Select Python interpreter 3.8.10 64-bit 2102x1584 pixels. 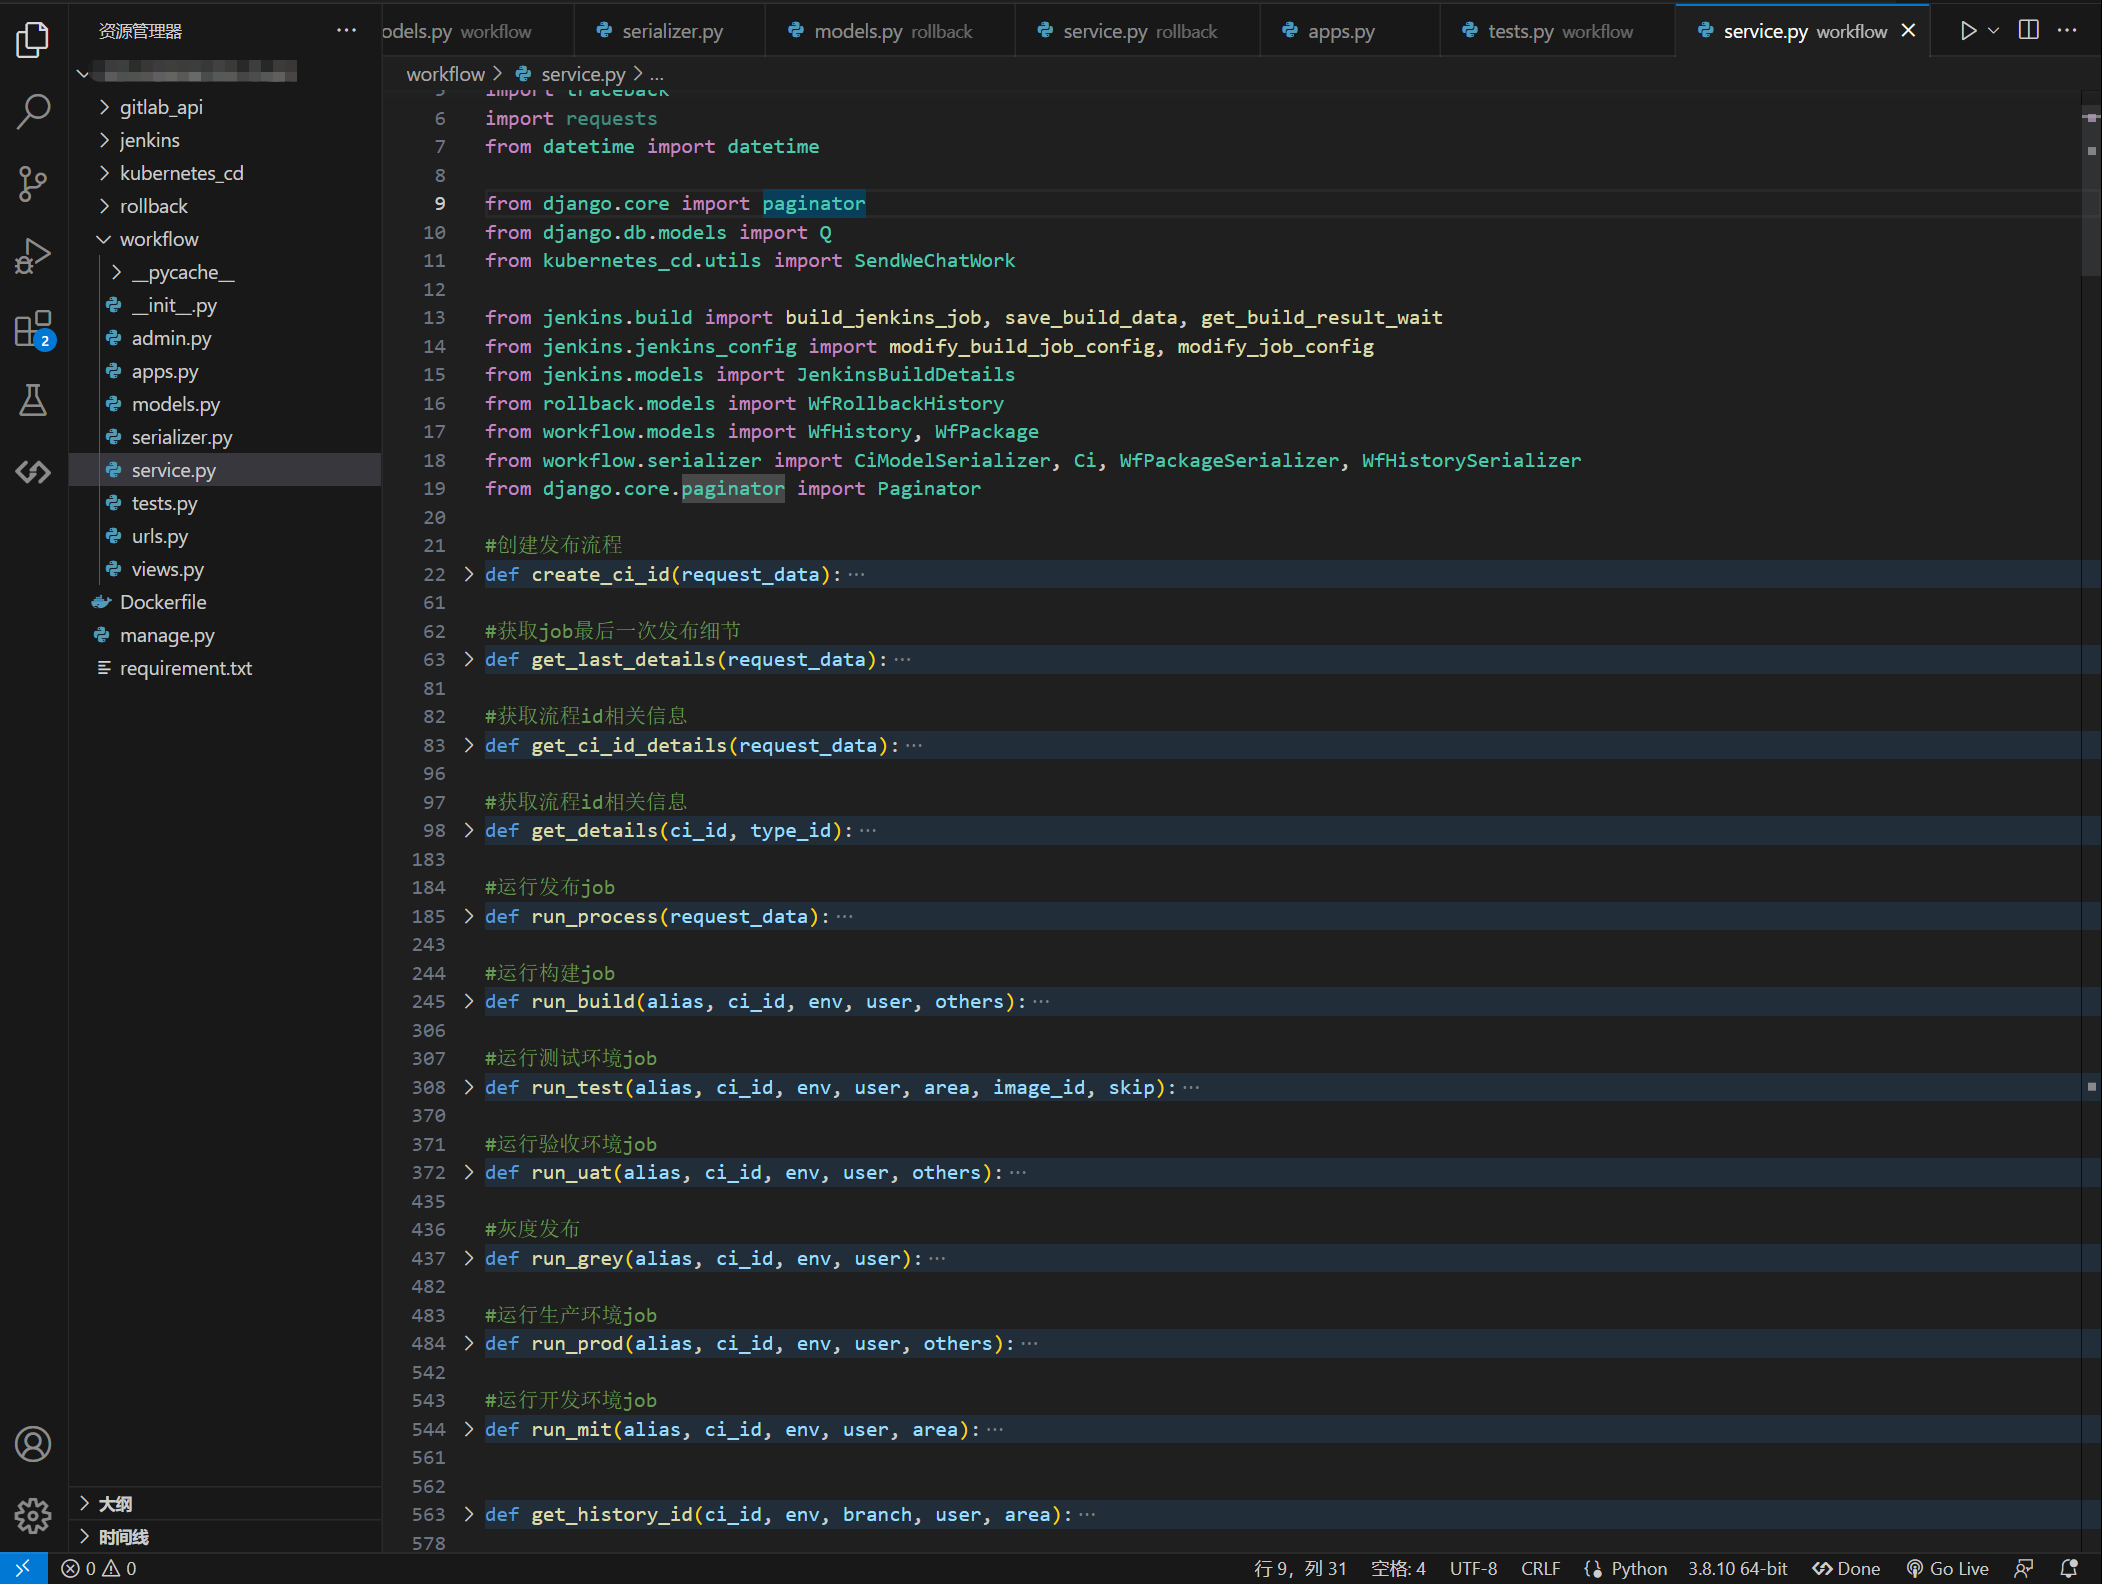1737,1568
